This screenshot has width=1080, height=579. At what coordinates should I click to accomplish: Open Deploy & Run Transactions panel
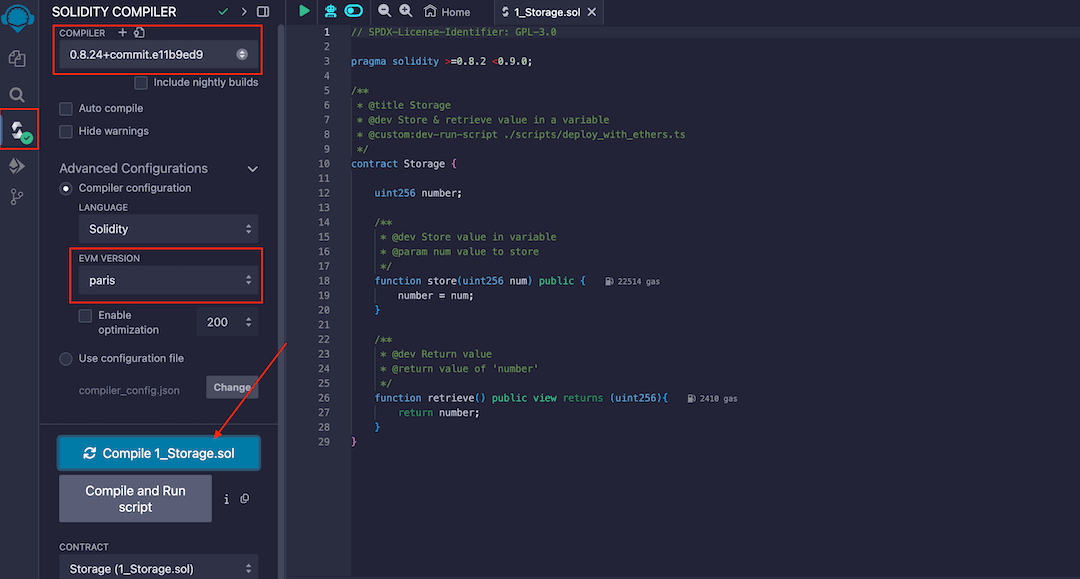click(x=16, y=165)
